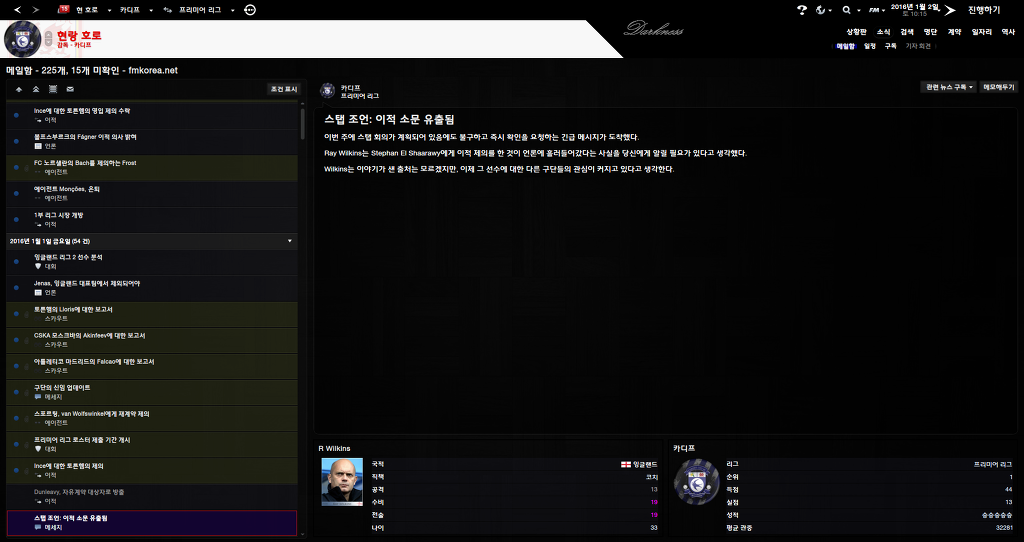The image size is (1024, 542).
Task: Toggle unread dot for 'Ince에 대한 토트넘의 영입 제의 수락'
Action: (x=16, y=115)
